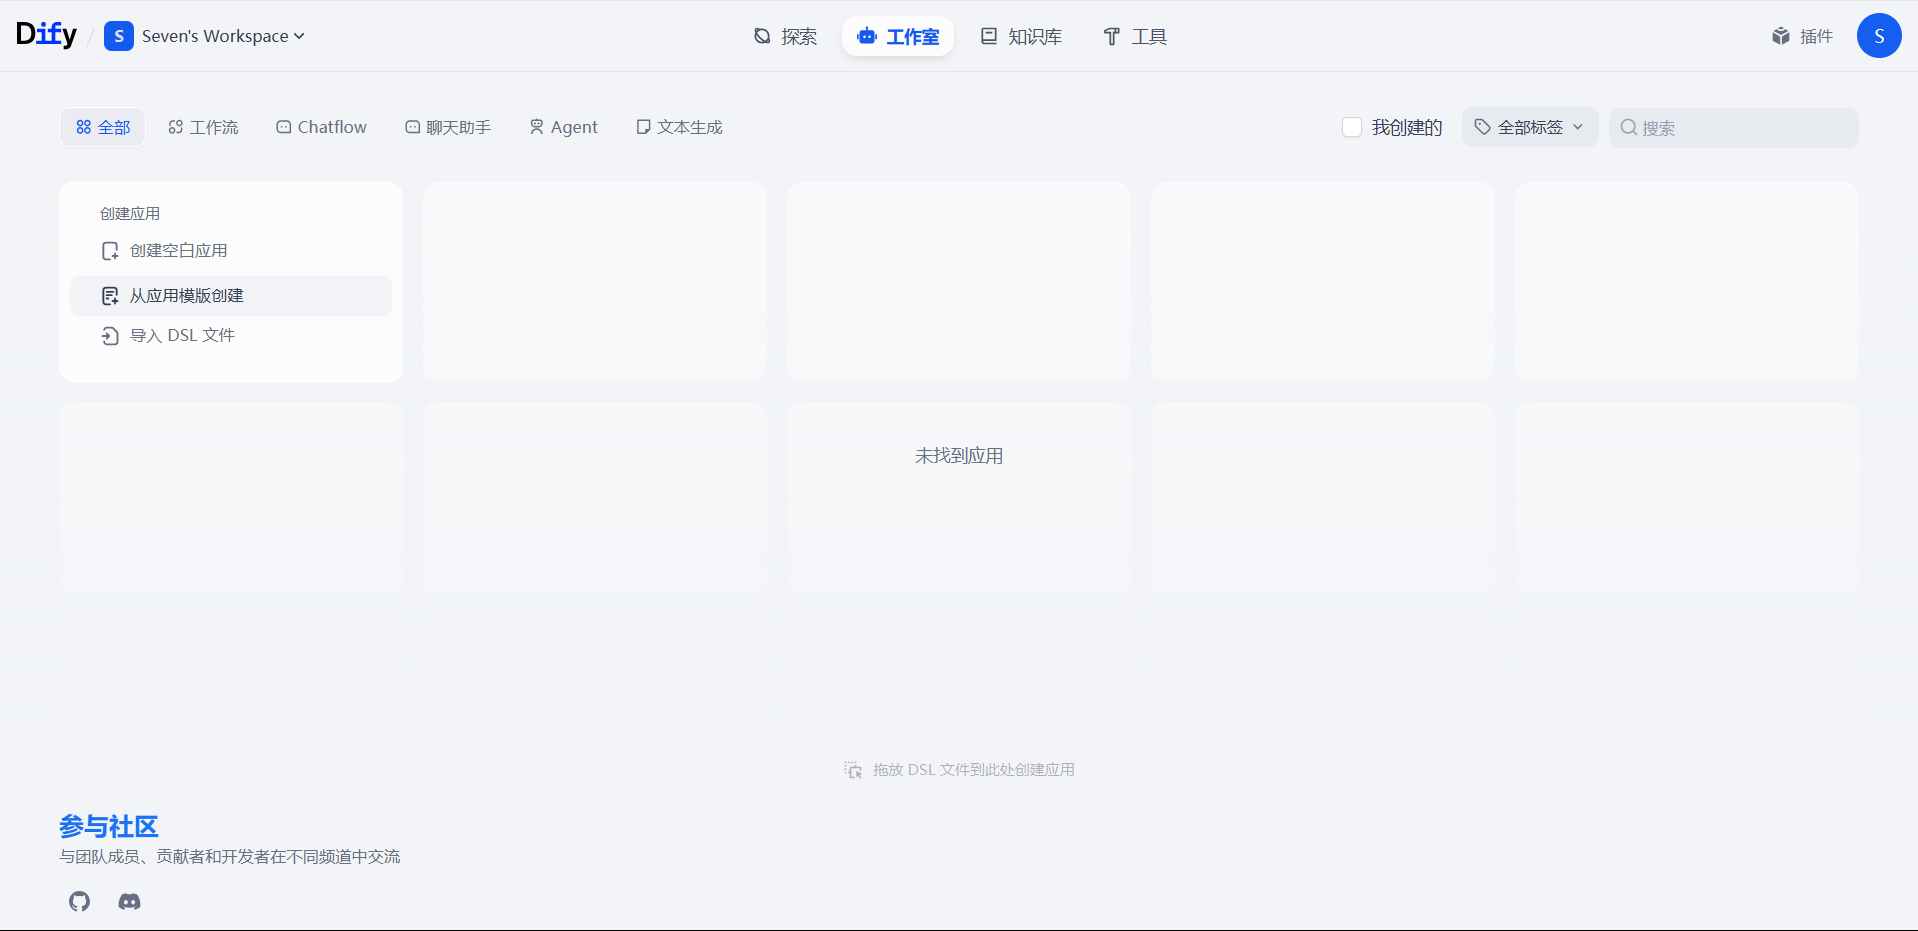Switch to the 工作室 tab

click(x=897, y=36)
